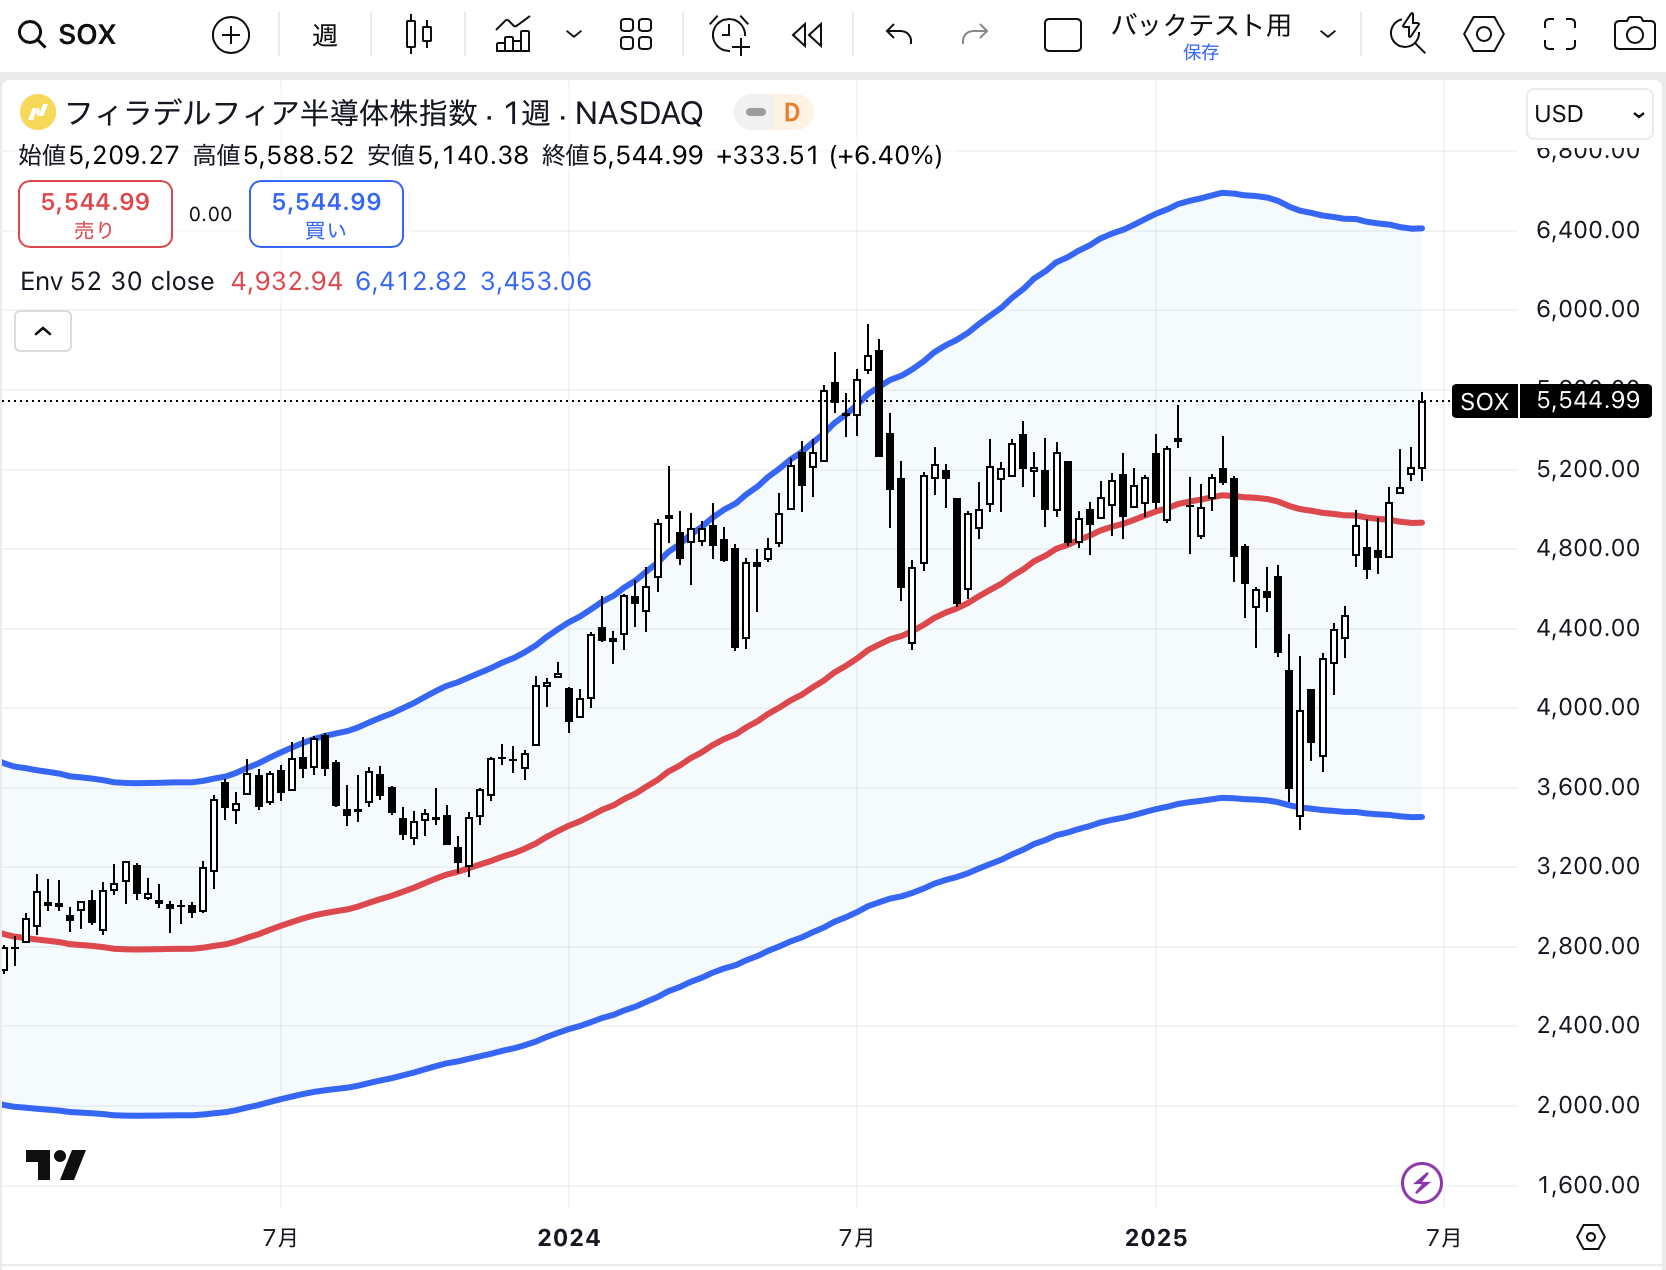Click the red 4,932.94 basis value

(287, 282)
